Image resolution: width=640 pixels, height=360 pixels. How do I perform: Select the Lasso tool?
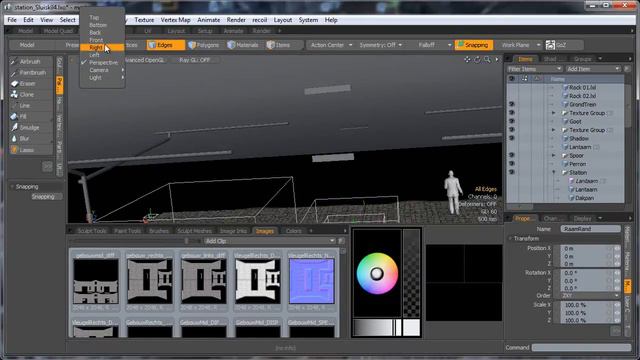[x=31, y=150]
